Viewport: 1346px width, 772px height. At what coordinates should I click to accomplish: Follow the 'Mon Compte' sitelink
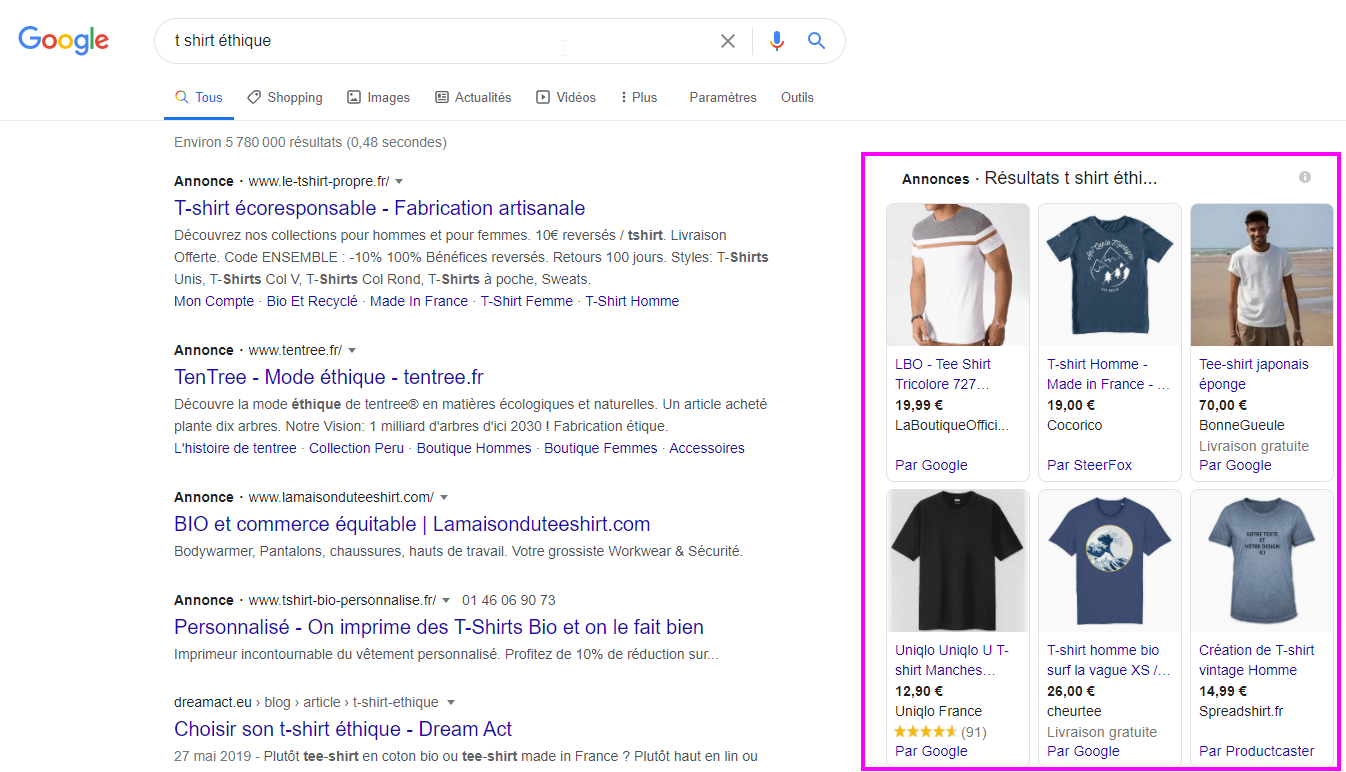coord(214,301)
